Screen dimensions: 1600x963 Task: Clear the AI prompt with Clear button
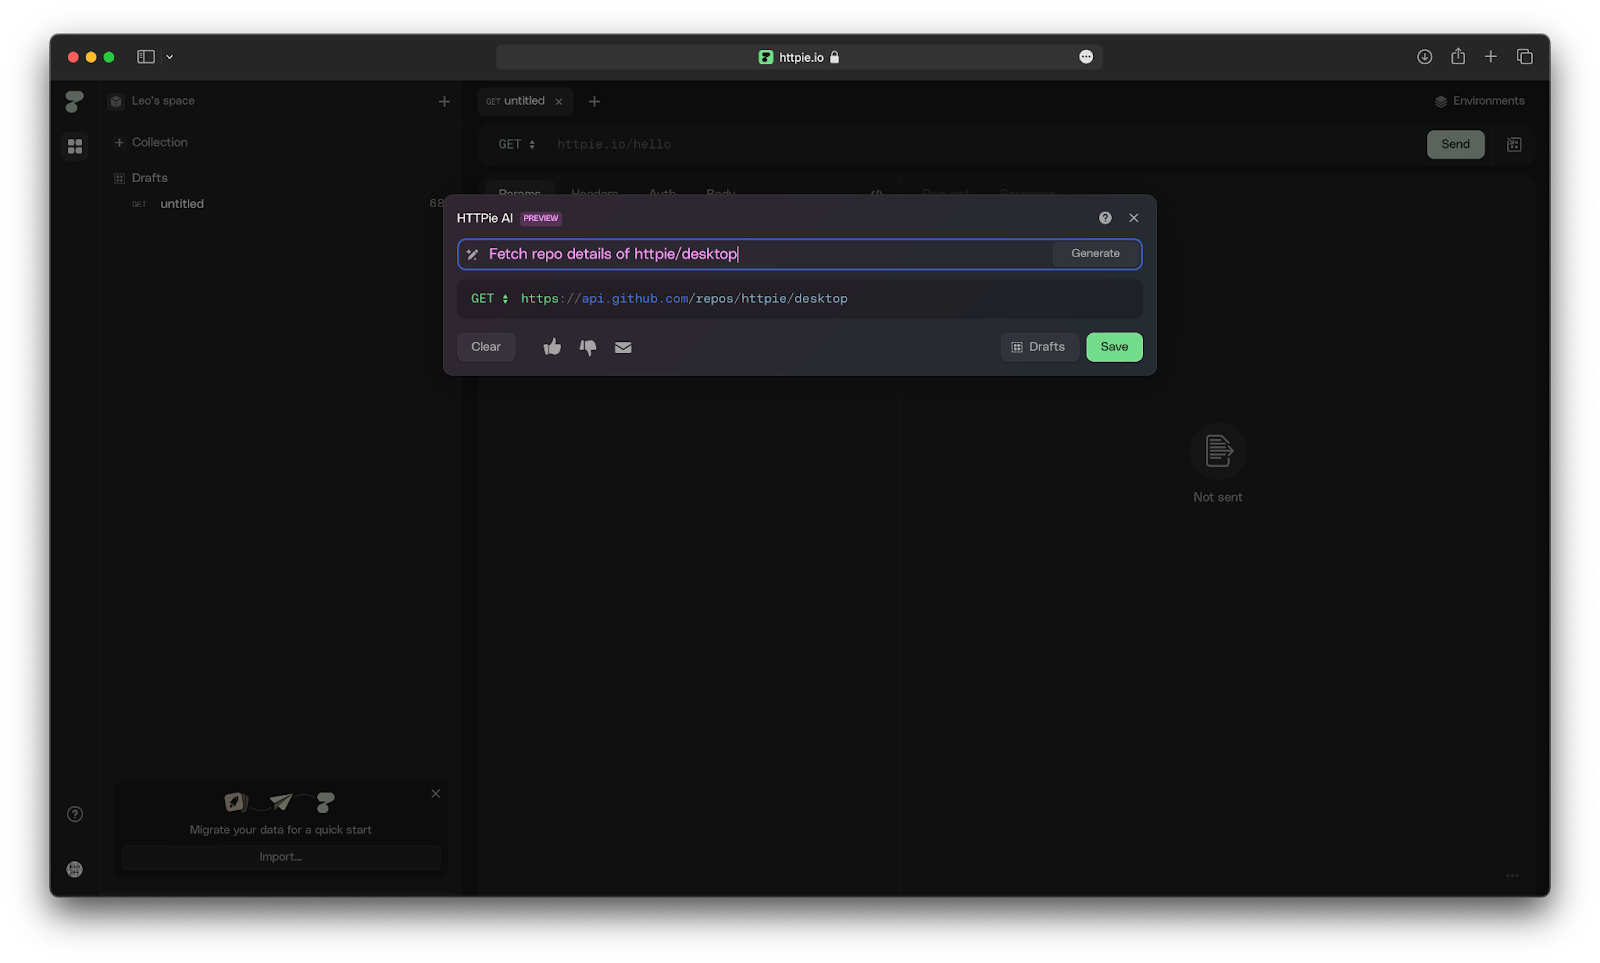[x=486, y=347]
